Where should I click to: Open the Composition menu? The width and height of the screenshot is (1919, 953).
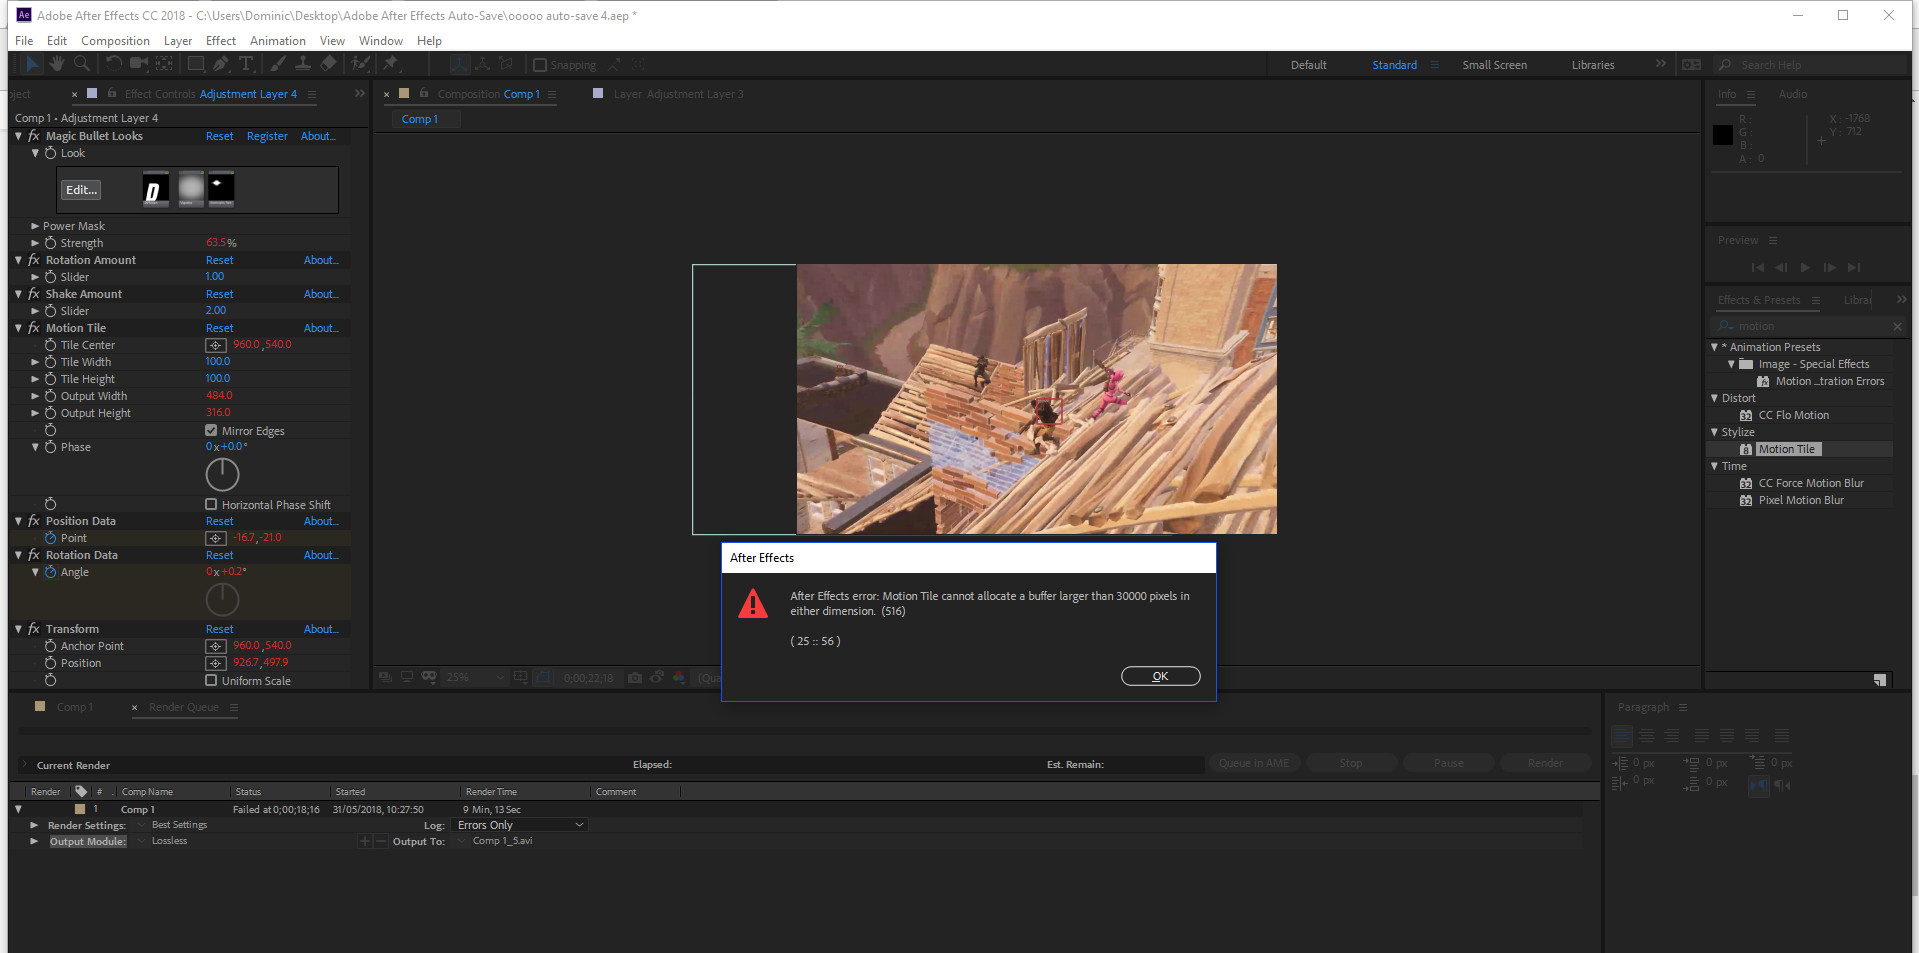[x=115, y=41]
